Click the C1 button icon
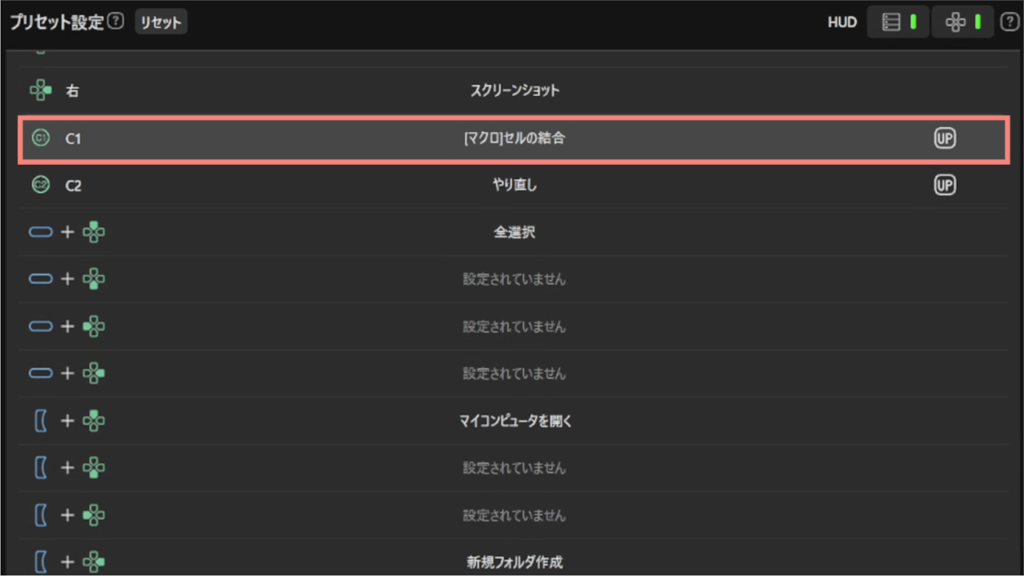 point(41,138)
